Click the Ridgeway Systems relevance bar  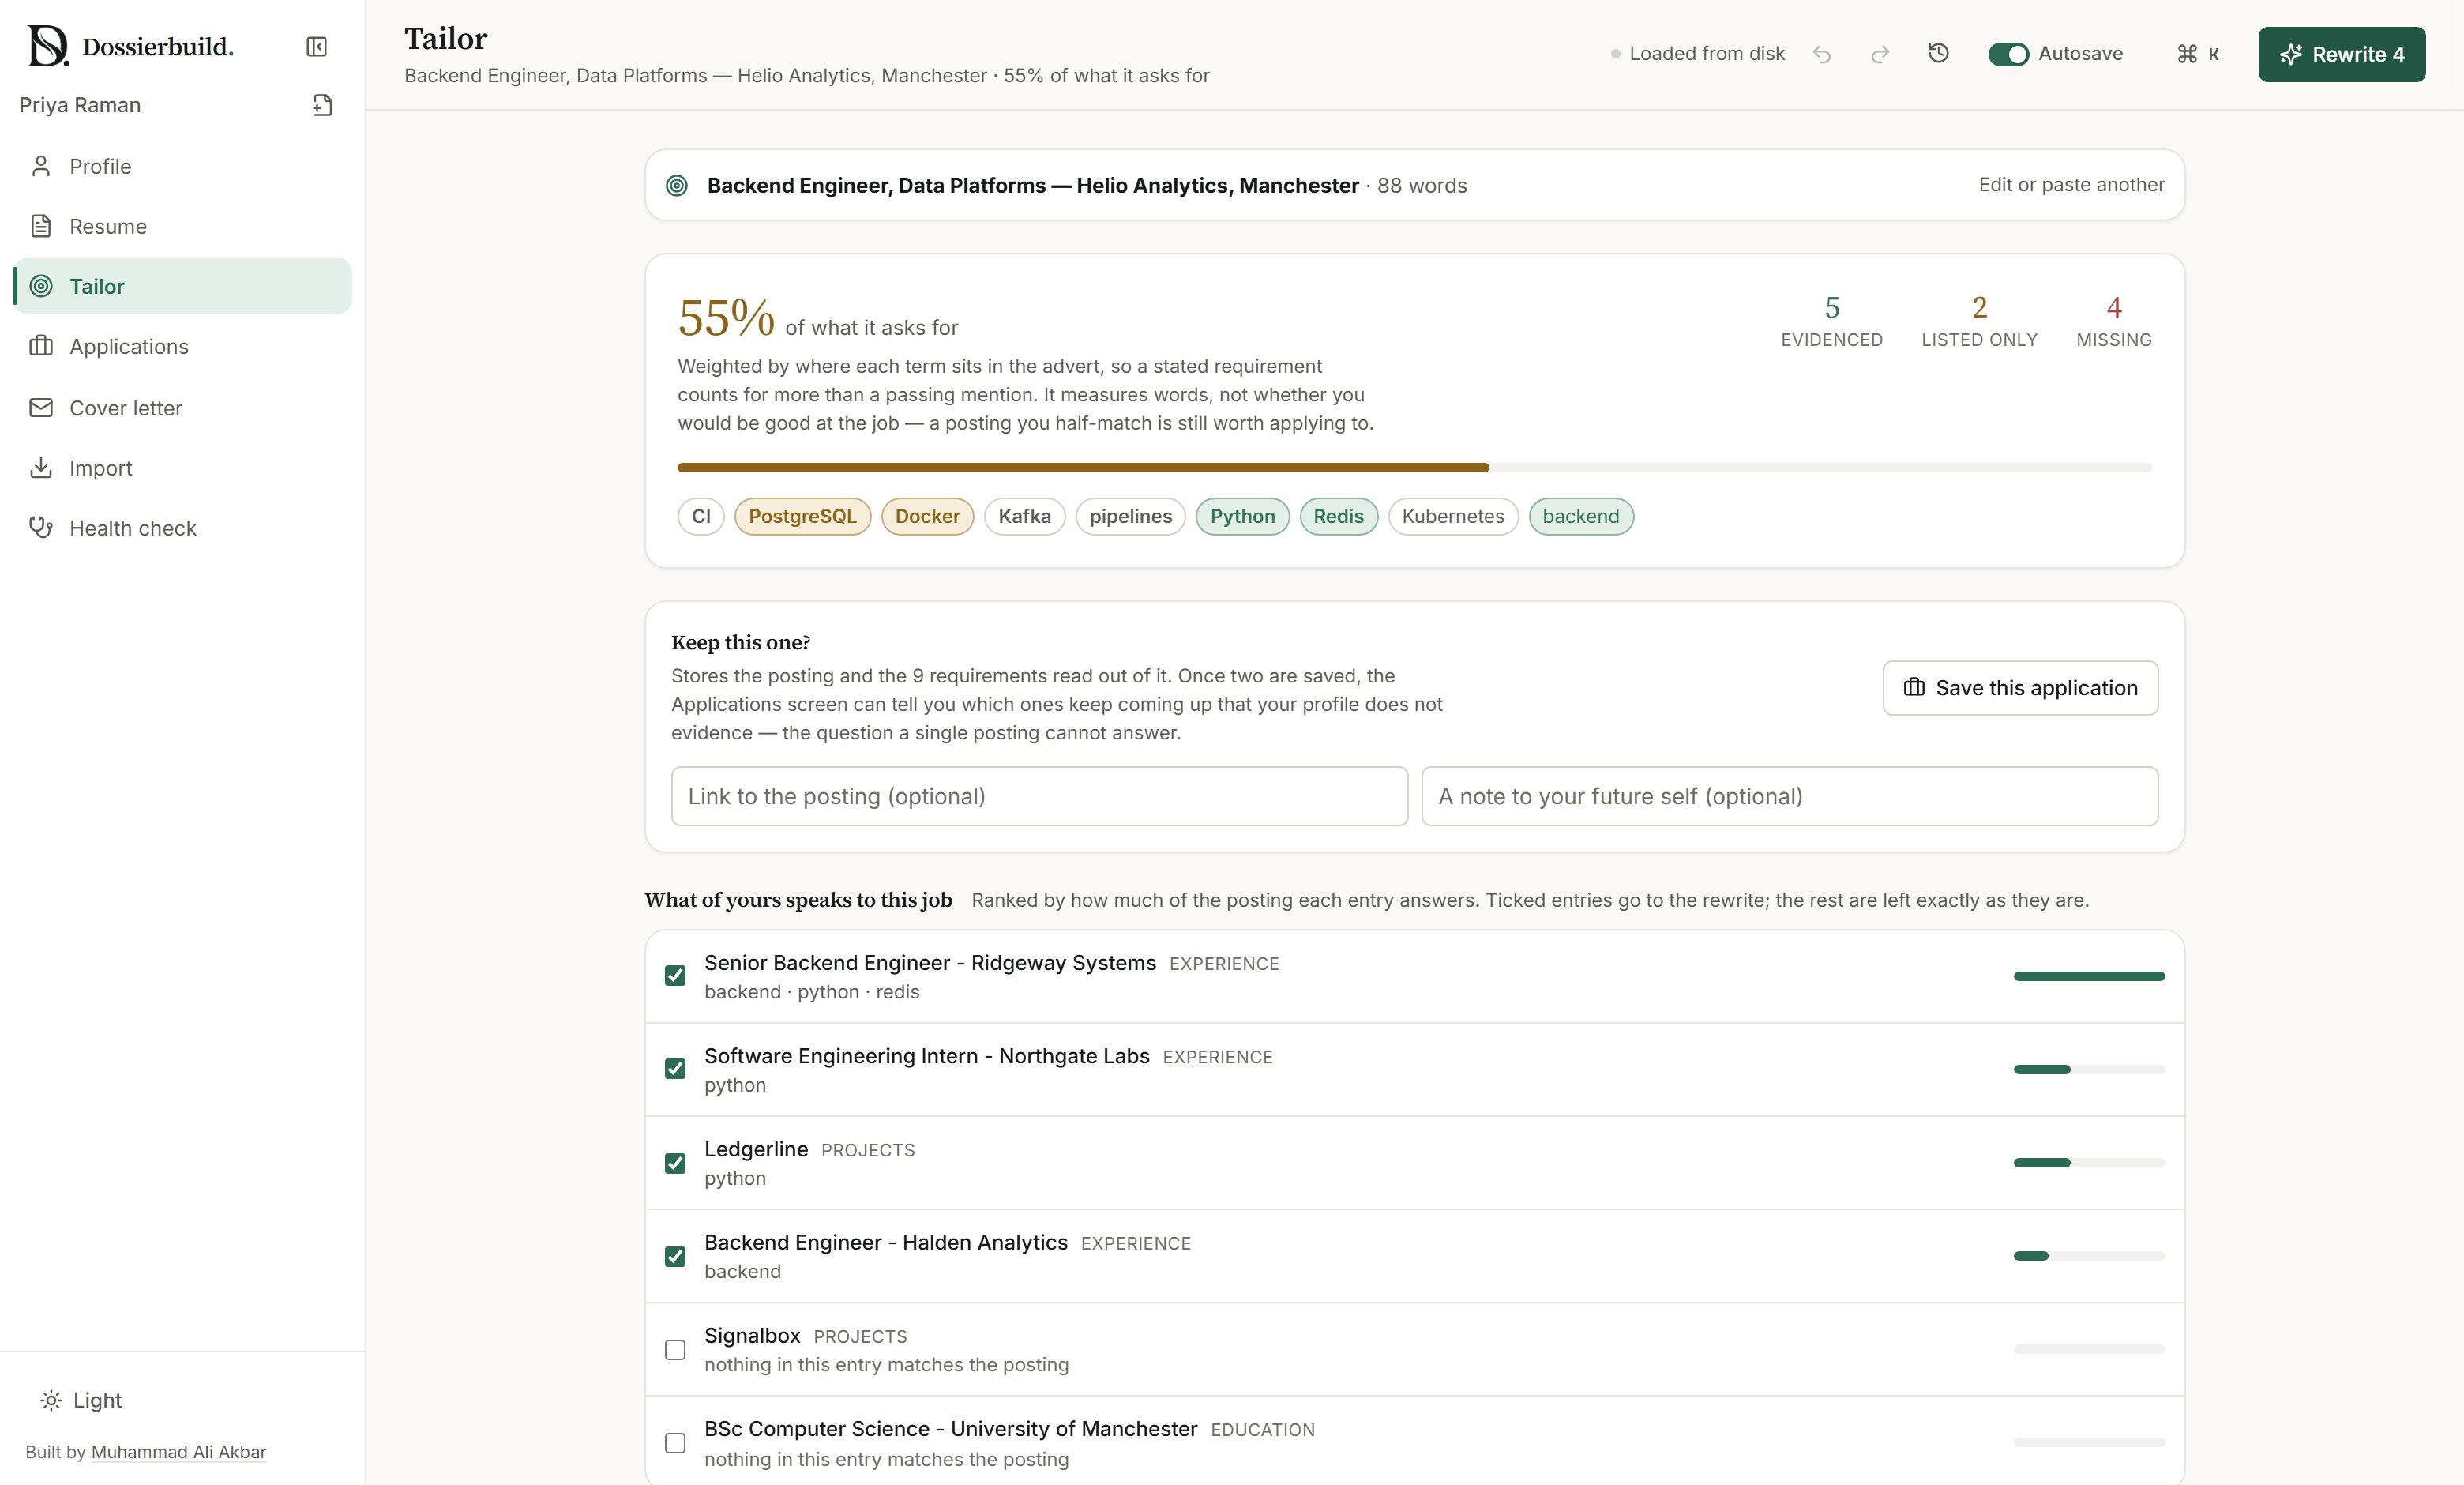[2089, 976]
